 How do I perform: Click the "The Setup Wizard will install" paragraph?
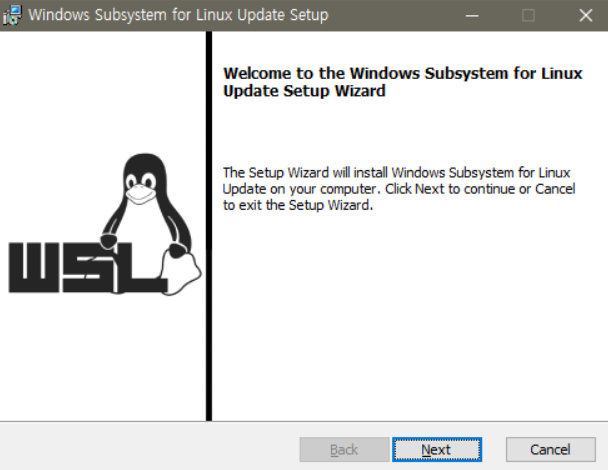399,189
